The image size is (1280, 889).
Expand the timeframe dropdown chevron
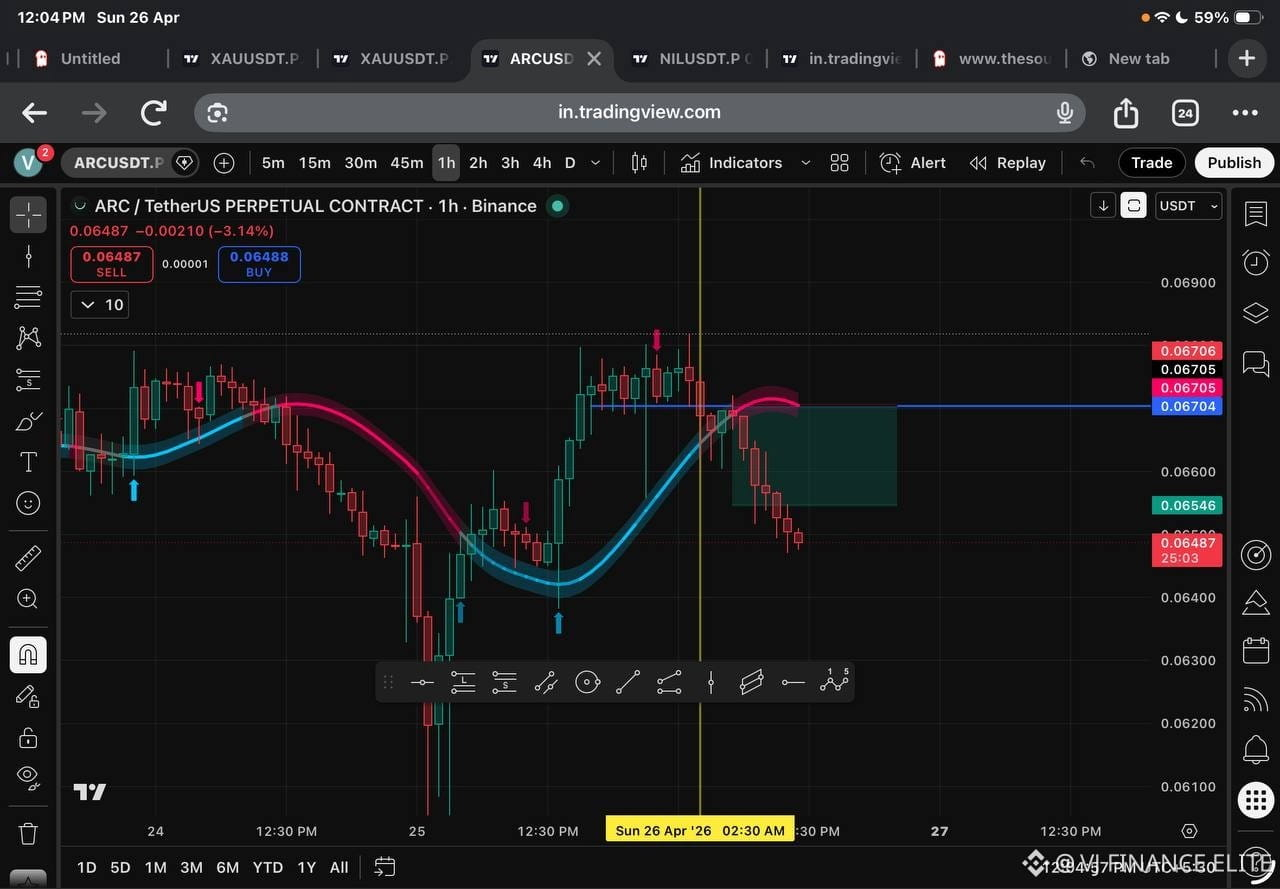596,163
